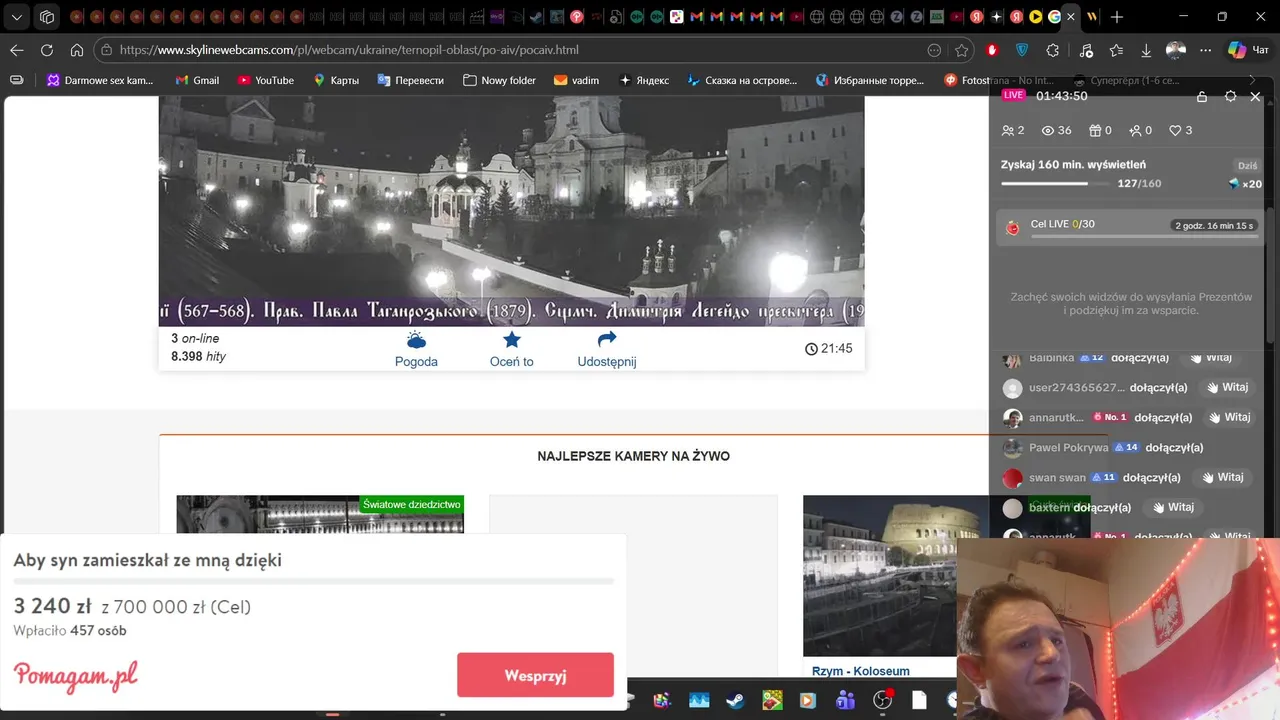Bookmark this page with the star icon
Screen dimensions: 1280x720
[x=962, y=50]
